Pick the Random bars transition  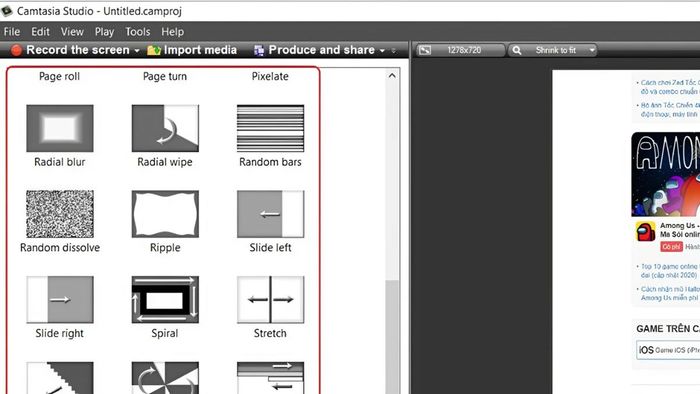click(x=271, y=129)
